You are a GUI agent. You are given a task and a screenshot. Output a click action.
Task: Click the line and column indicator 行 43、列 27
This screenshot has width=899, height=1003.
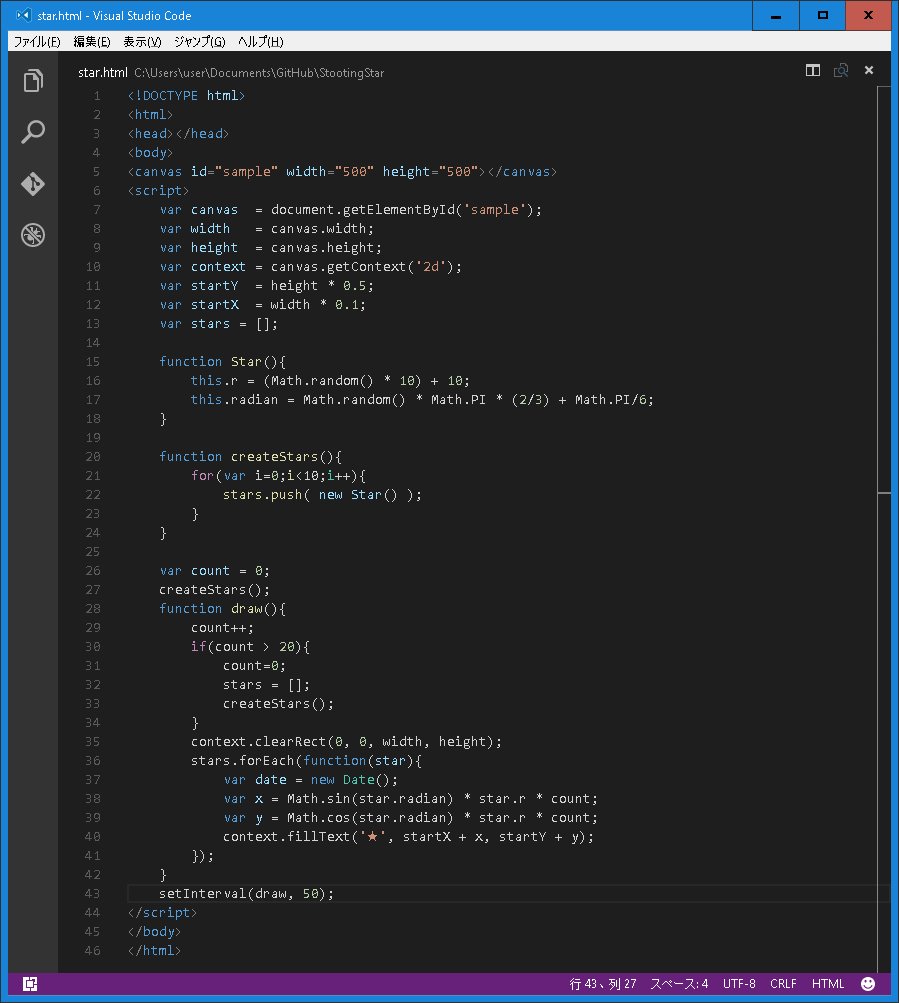pyautogui.click(x=603, y=984)
